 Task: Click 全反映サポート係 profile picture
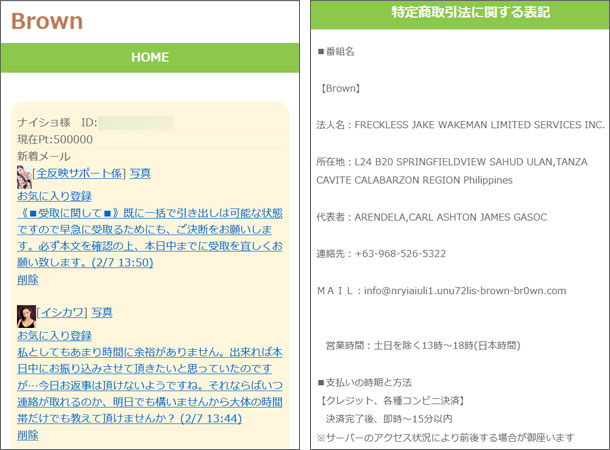[x=25, y=177]
